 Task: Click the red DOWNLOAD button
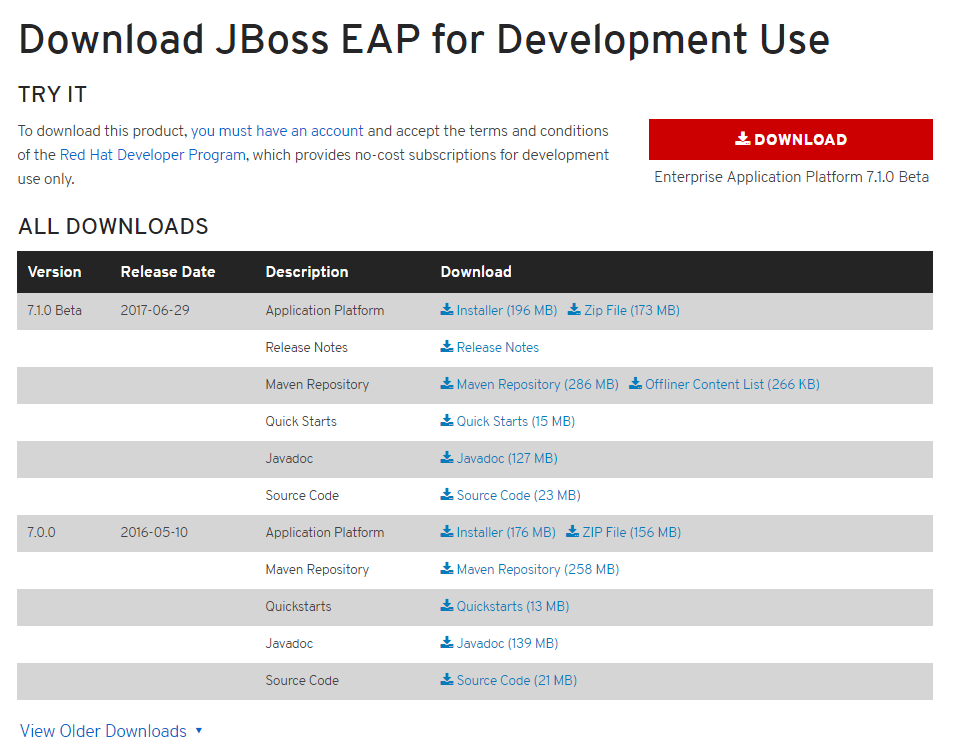(x=790, y=139)
